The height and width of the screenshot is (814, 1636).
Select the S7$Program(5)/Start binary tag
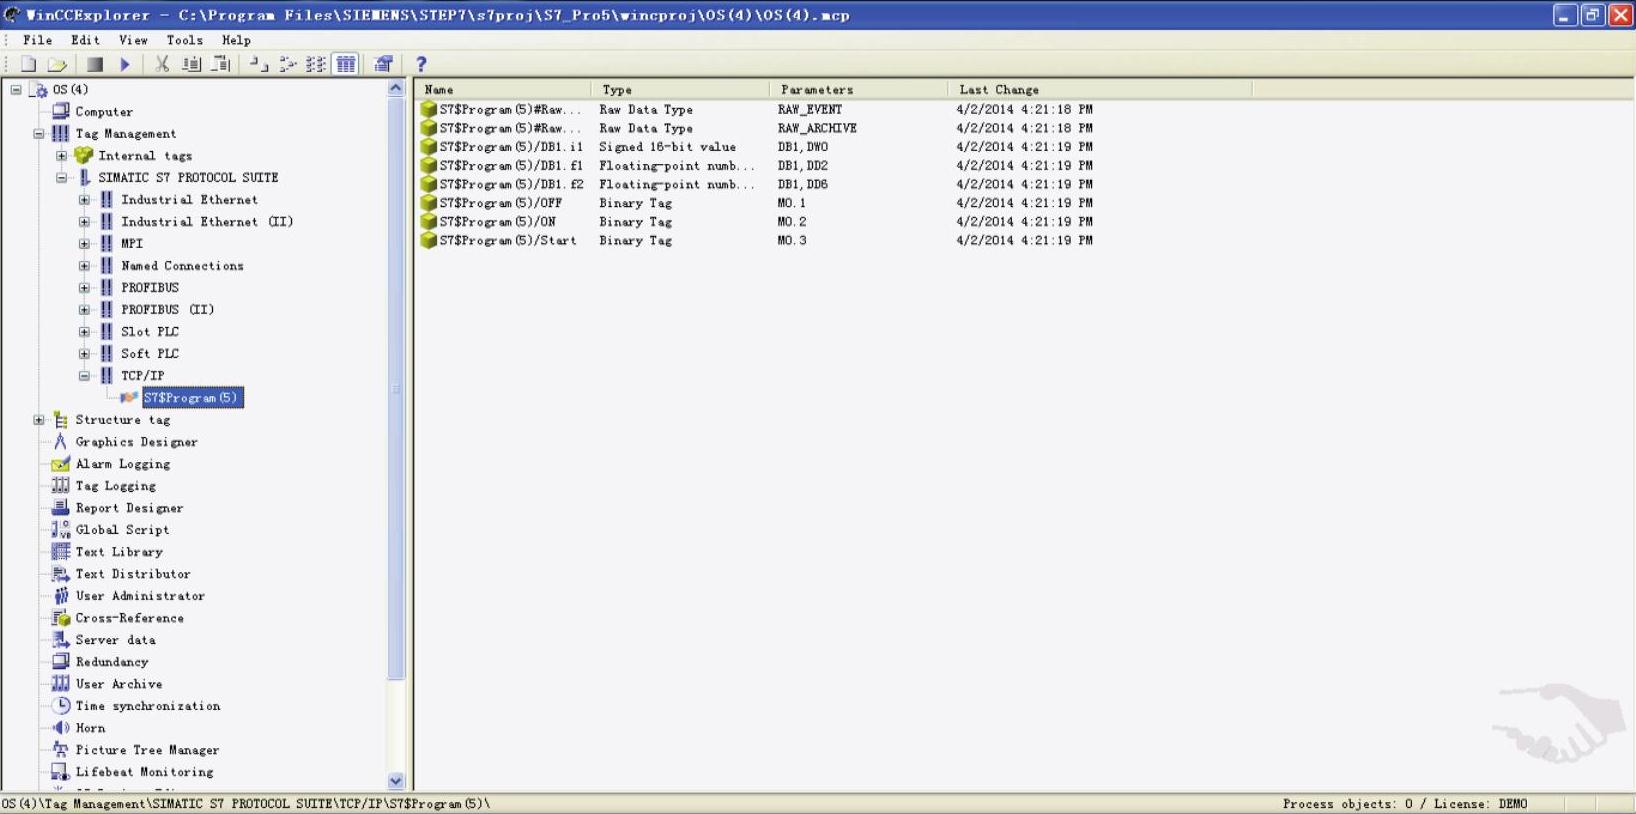(x=507, y=241)
